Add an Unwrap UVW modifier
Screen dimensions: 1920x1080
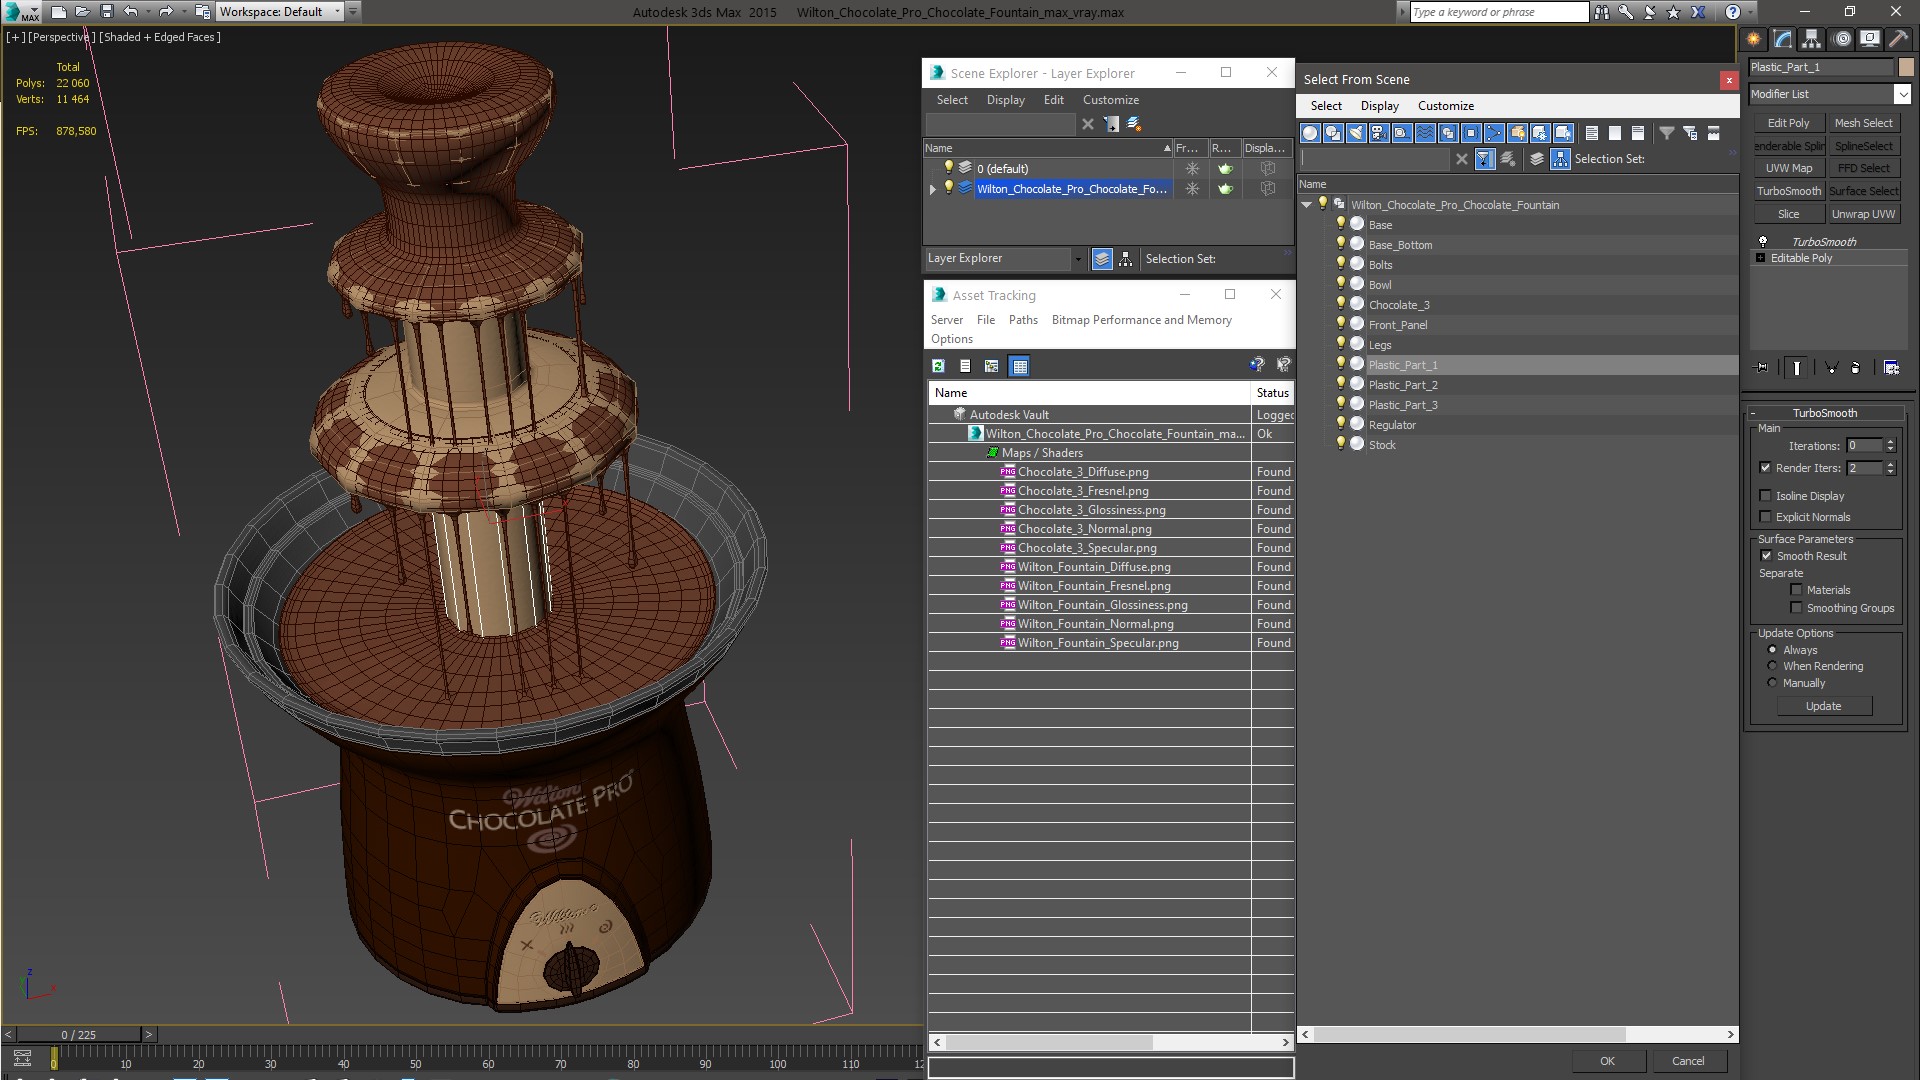click(x=1863, y=214)
